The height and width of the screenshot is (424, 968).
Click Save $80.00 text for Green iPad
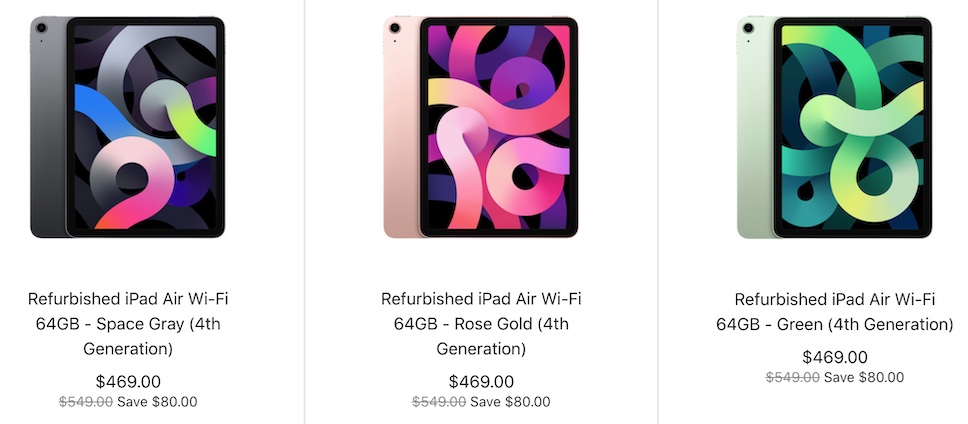pos(864,377)
